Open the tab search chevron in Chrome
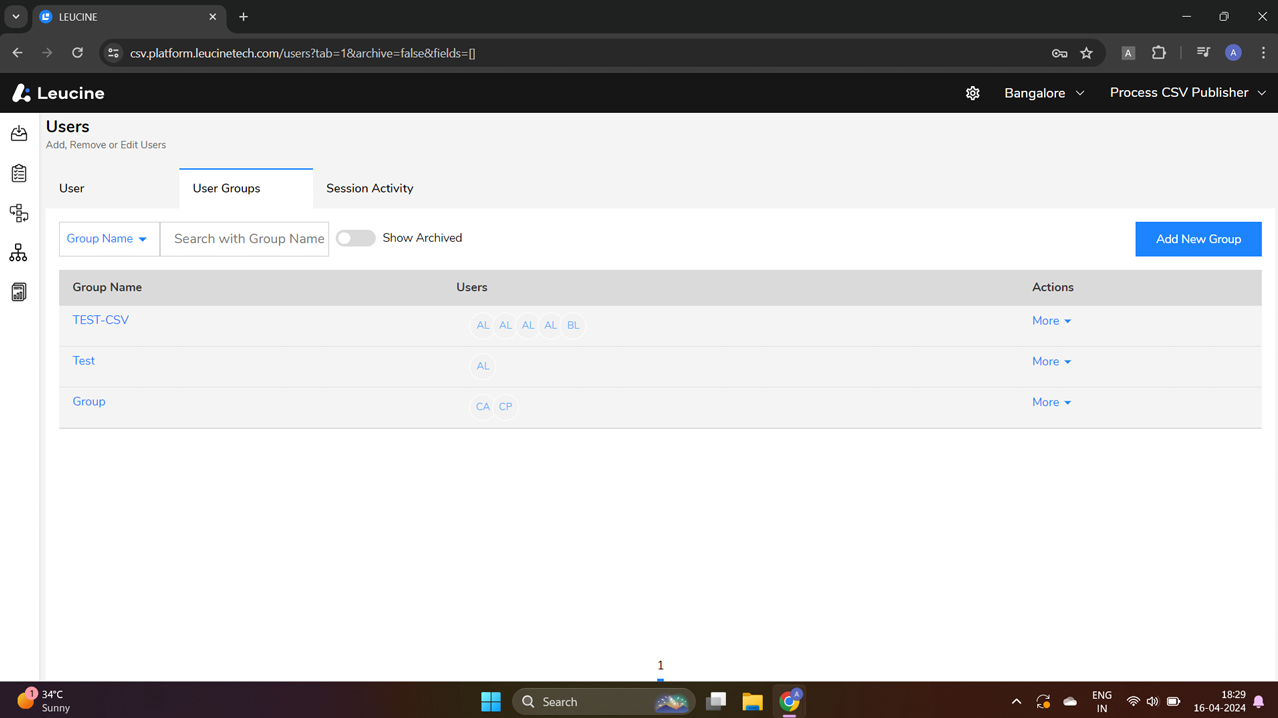The image size is (1278, 718). click(16, 17)
